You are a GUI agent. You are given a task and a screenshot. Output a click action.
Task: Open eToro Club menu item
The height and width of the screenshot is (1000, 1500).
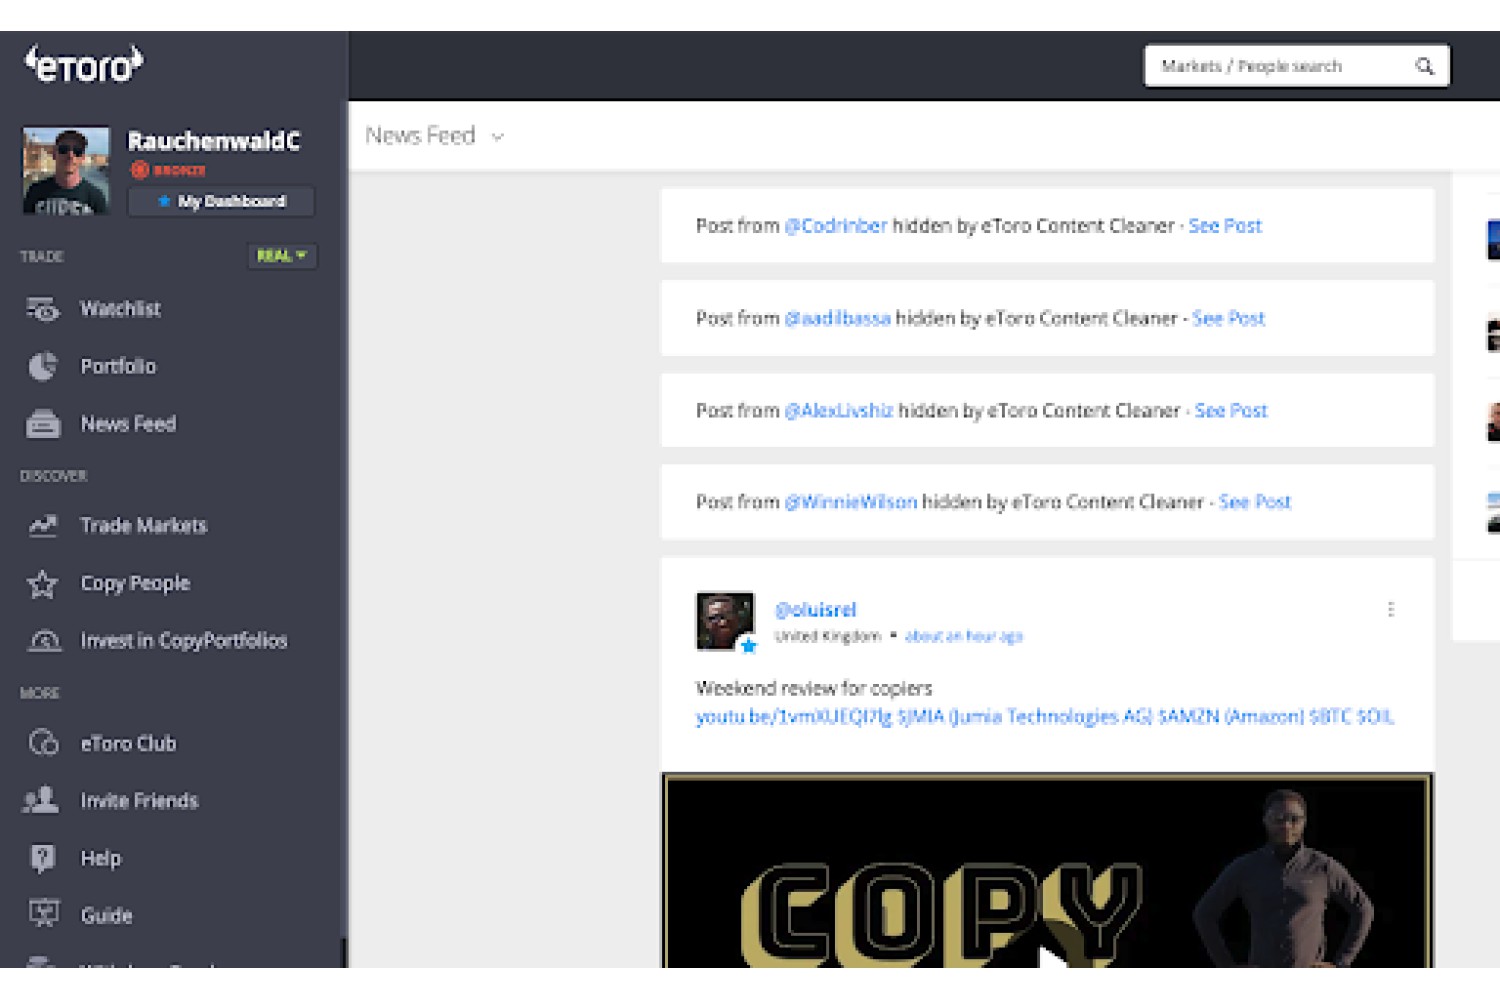(128, 743)
